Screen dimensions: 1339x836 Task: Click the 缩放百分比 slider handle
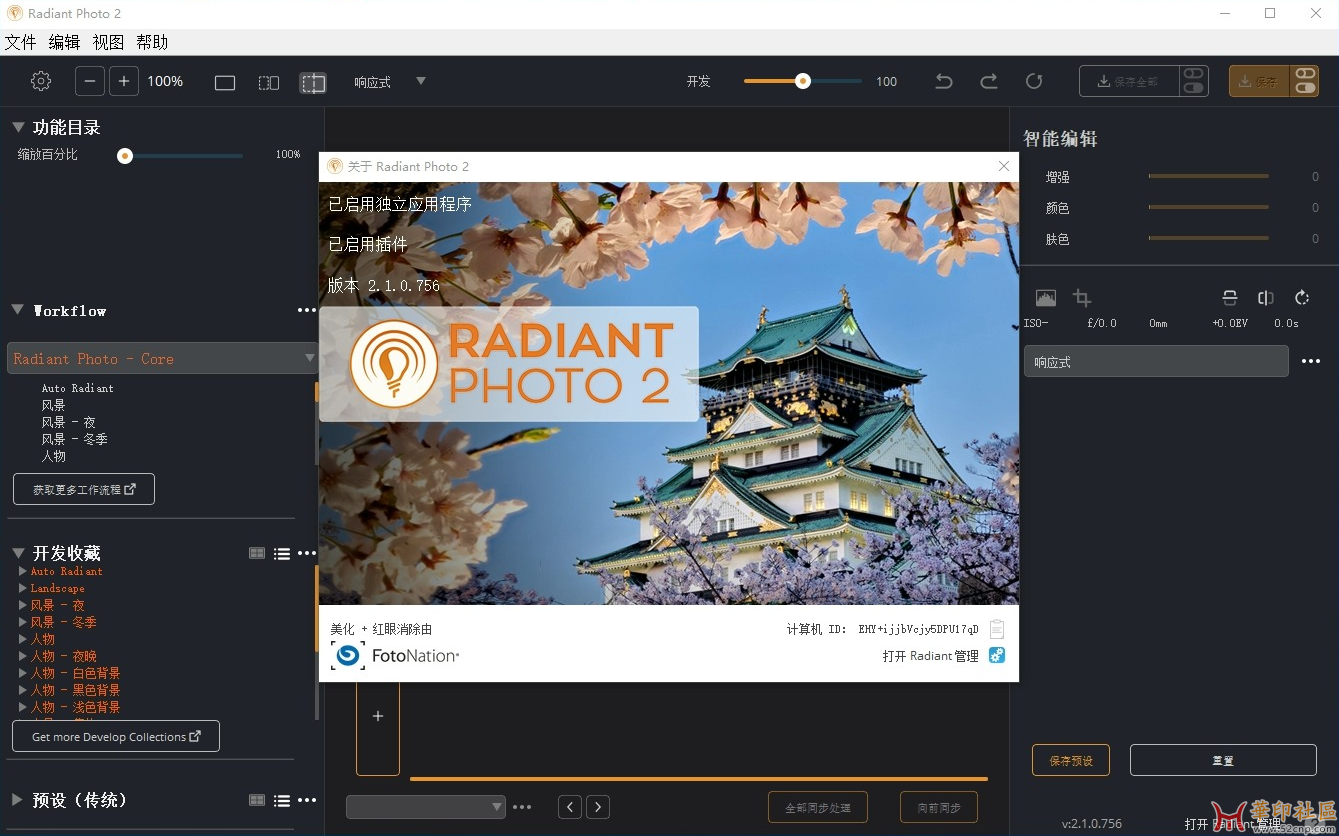pos(125,155)
